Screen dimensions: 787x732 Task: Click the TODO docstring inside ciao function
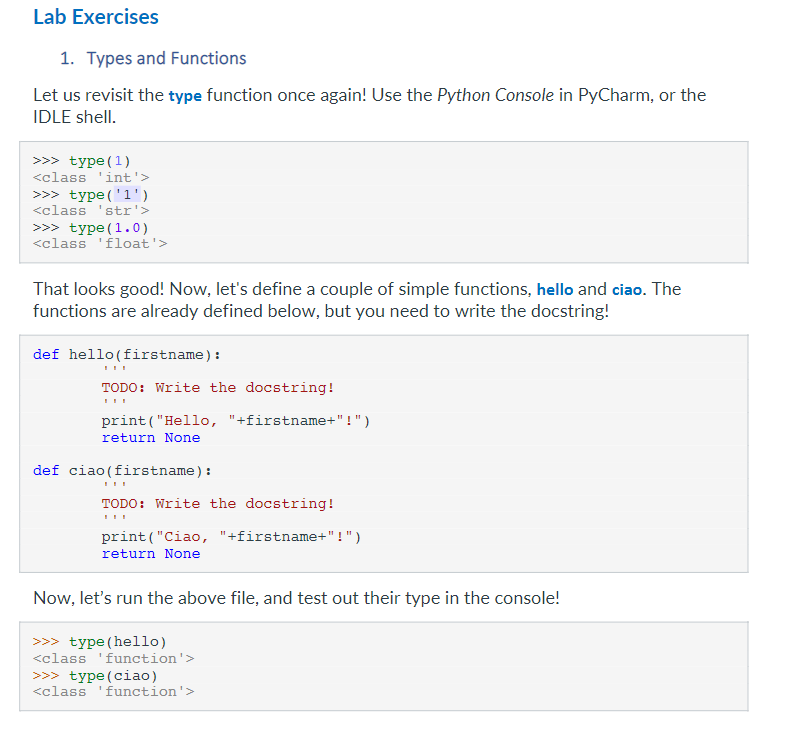point(218,504)
